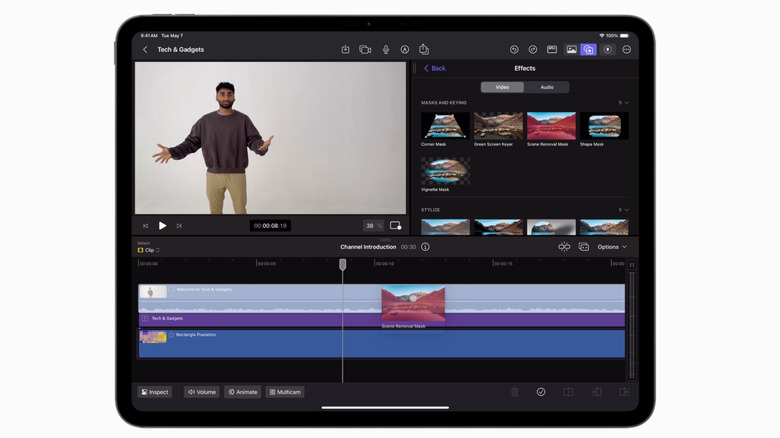Click the import media icon
Screen dimensions: 780x438
(345, 49)
